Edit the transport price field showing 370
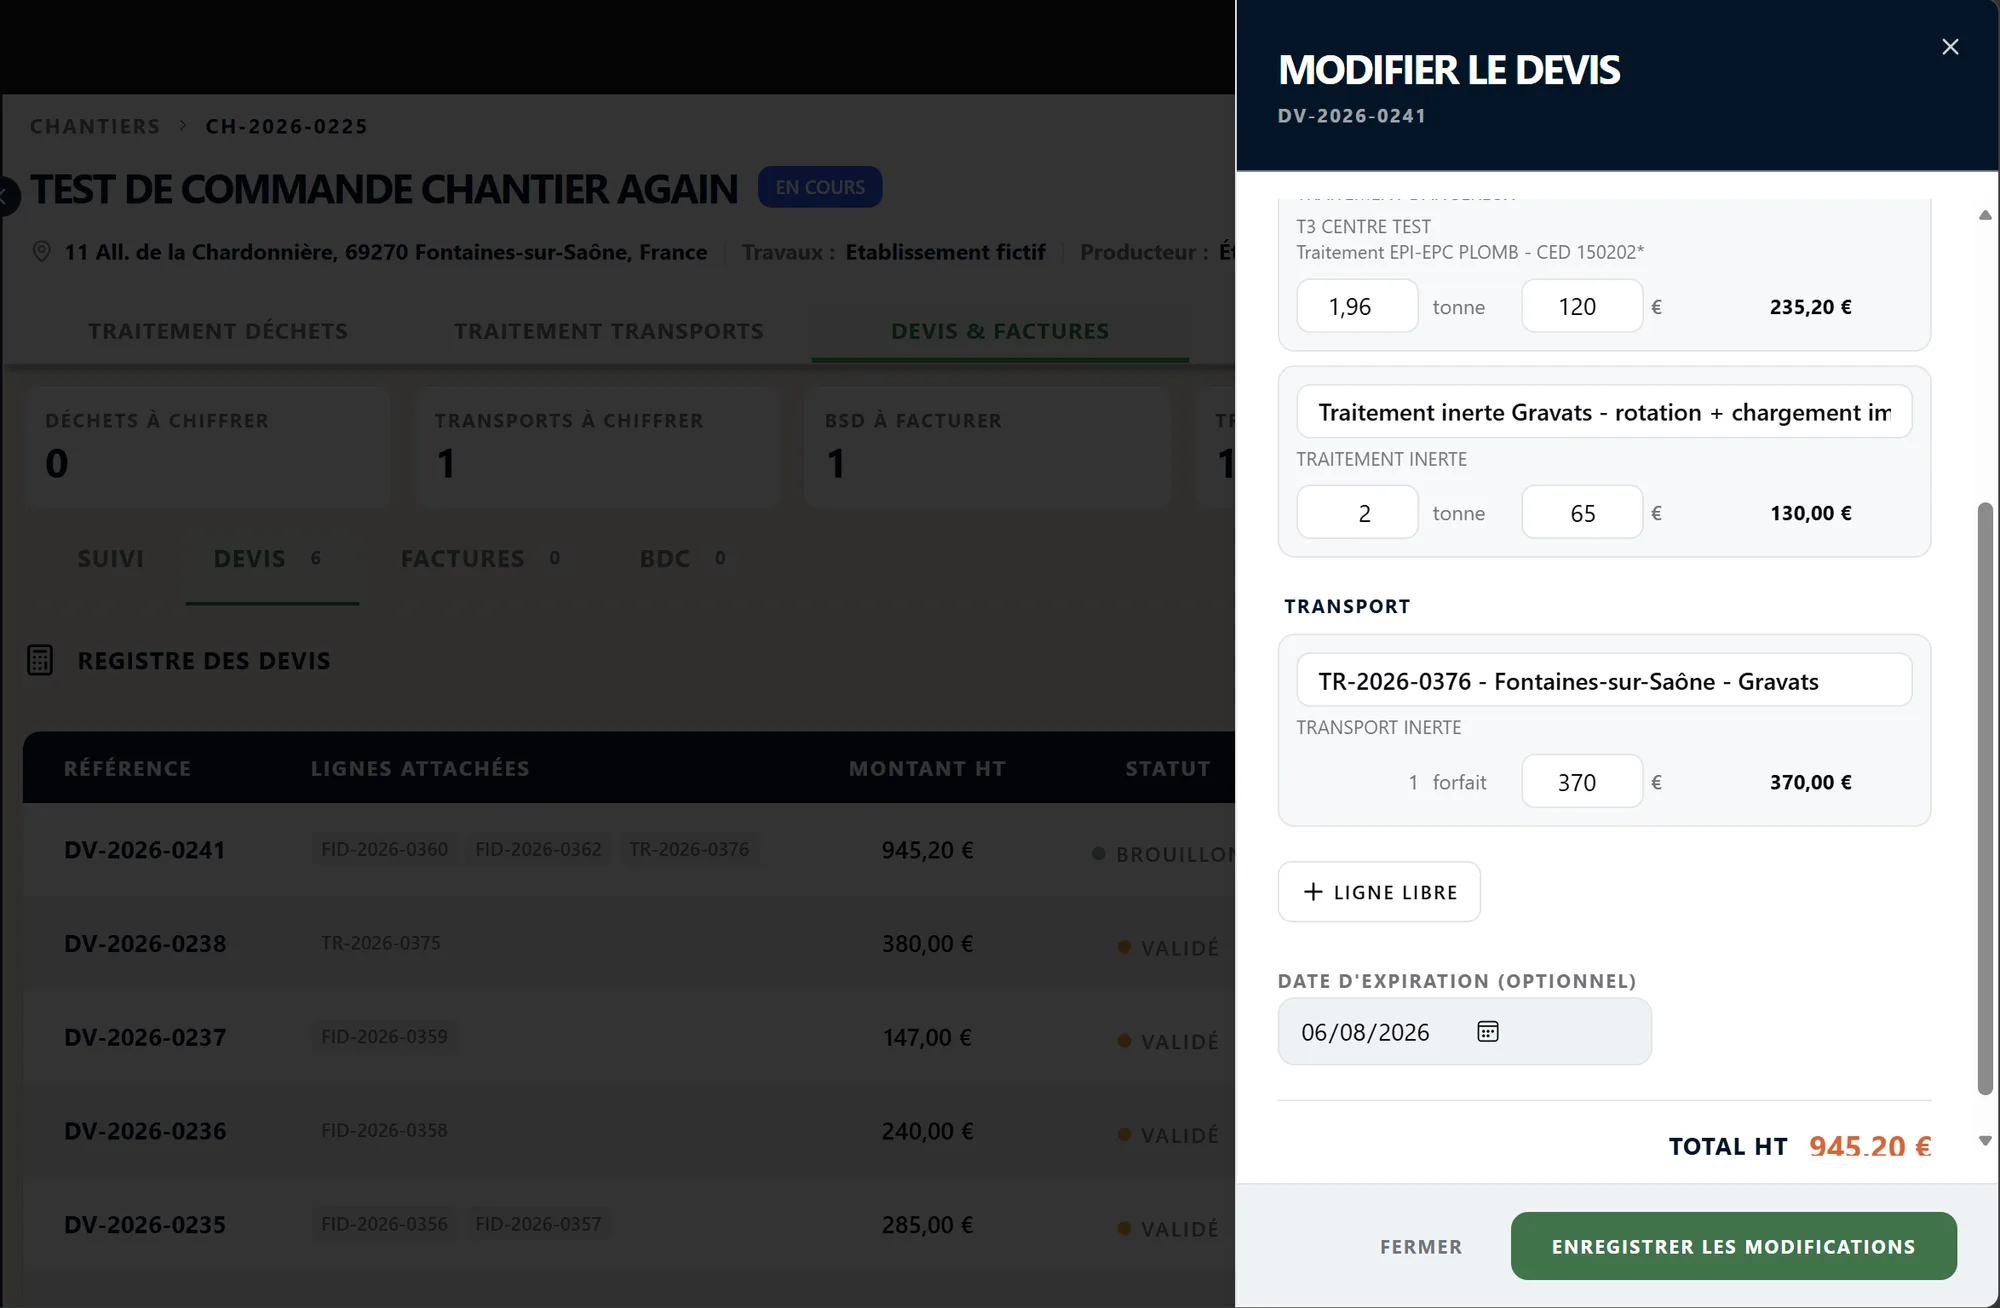2000x1308 pixels. click(x=1582, y=781)
